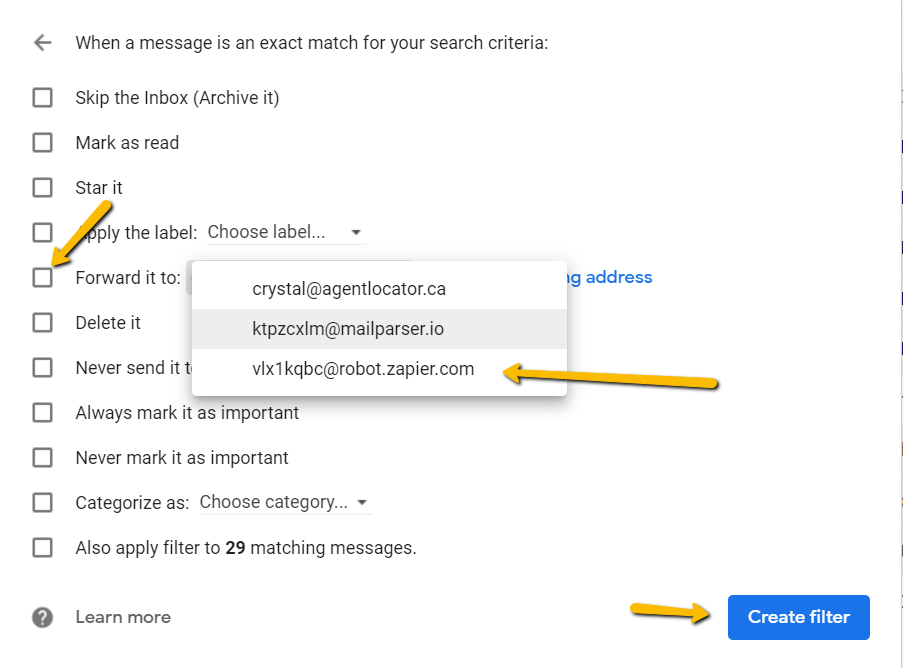Screen dimensions: 903x668
Task: Enable the Forward it to checkbox
Action: [x=43, y=278]
